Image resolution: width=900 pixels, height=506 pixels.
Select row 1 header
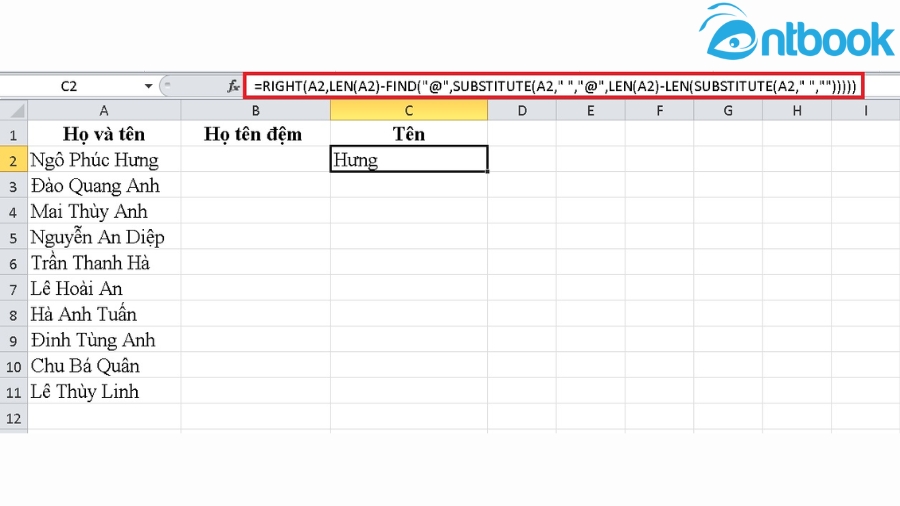14,134
